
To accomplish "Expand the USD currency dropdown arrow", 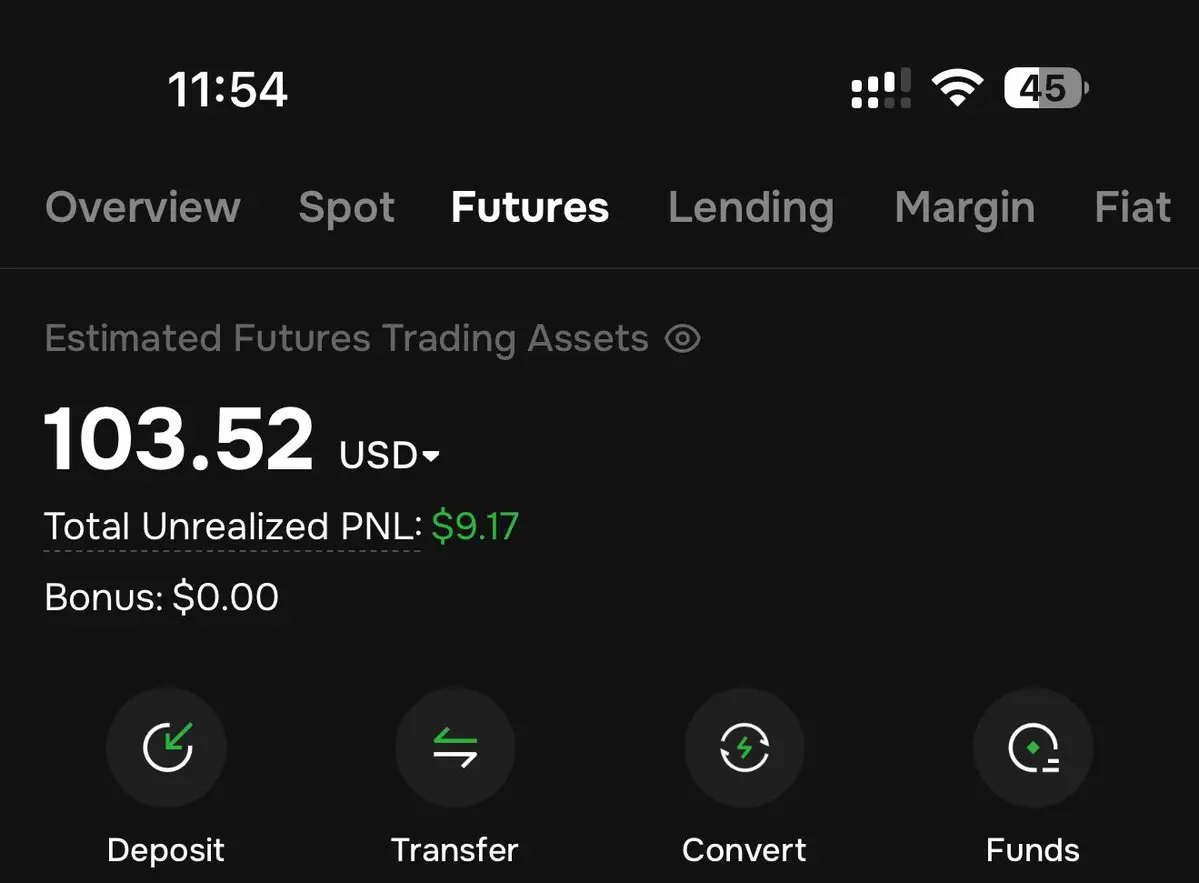I will [431, 456].
